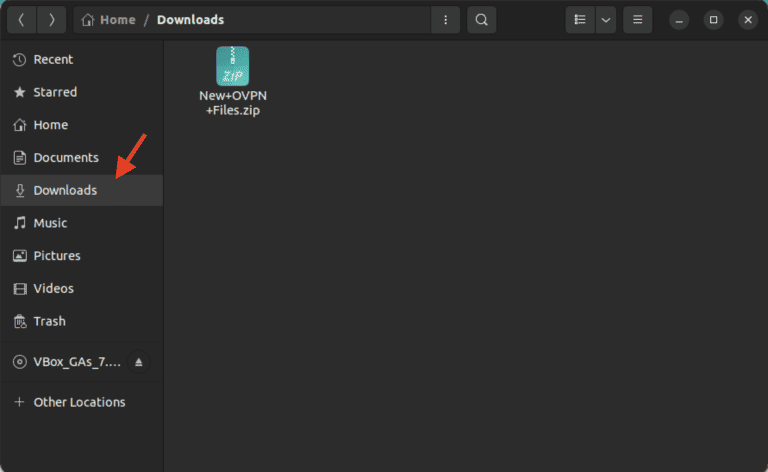Viewport: 768px width, 472px height.
Task: Open the Trash in the sidebar
Action: (x=49, y=321)
